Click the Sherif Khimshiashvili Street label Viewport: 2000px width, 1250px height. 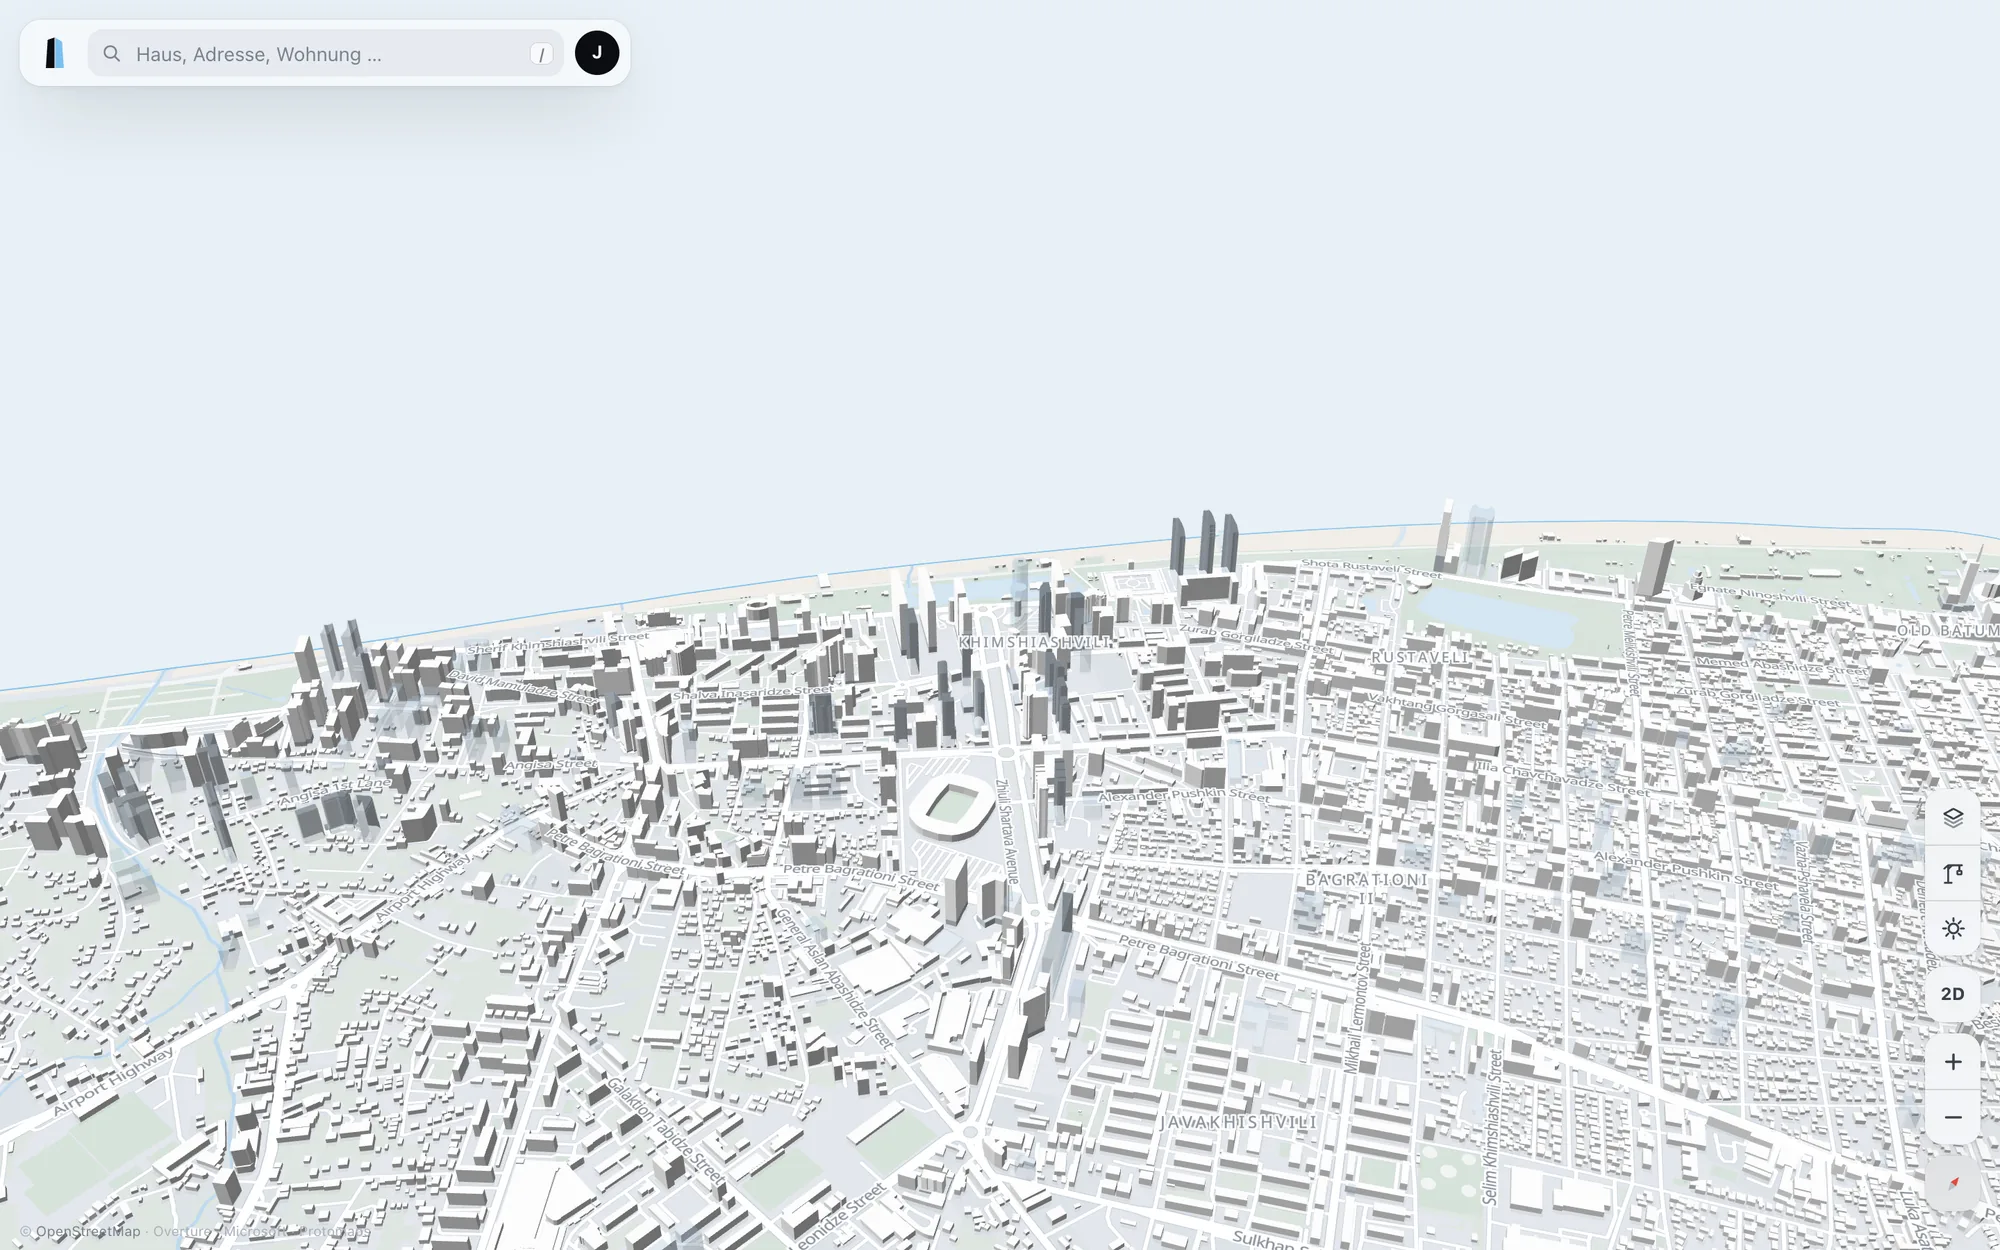[558, 642]
